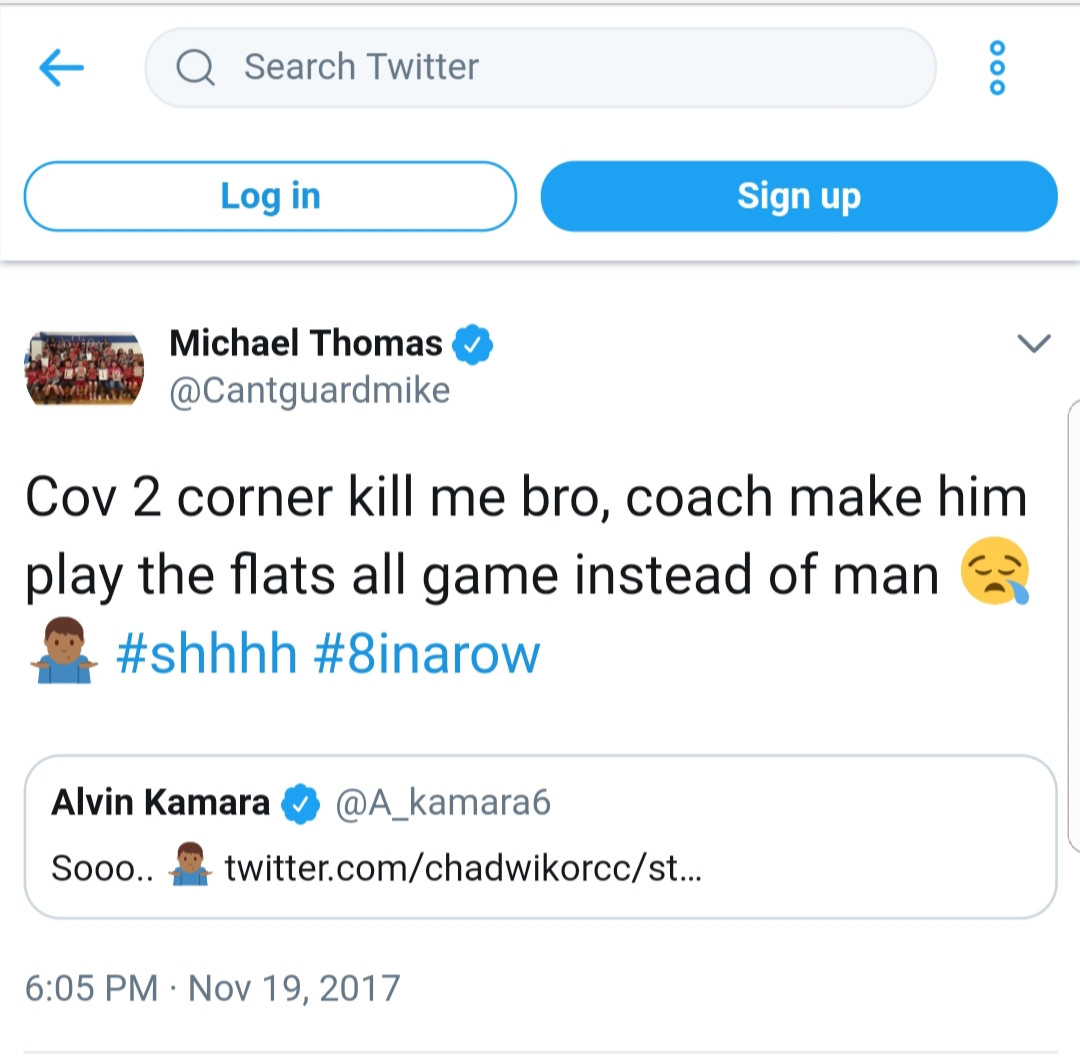
Task: Tap the back arrow icon
Action: 61,68
